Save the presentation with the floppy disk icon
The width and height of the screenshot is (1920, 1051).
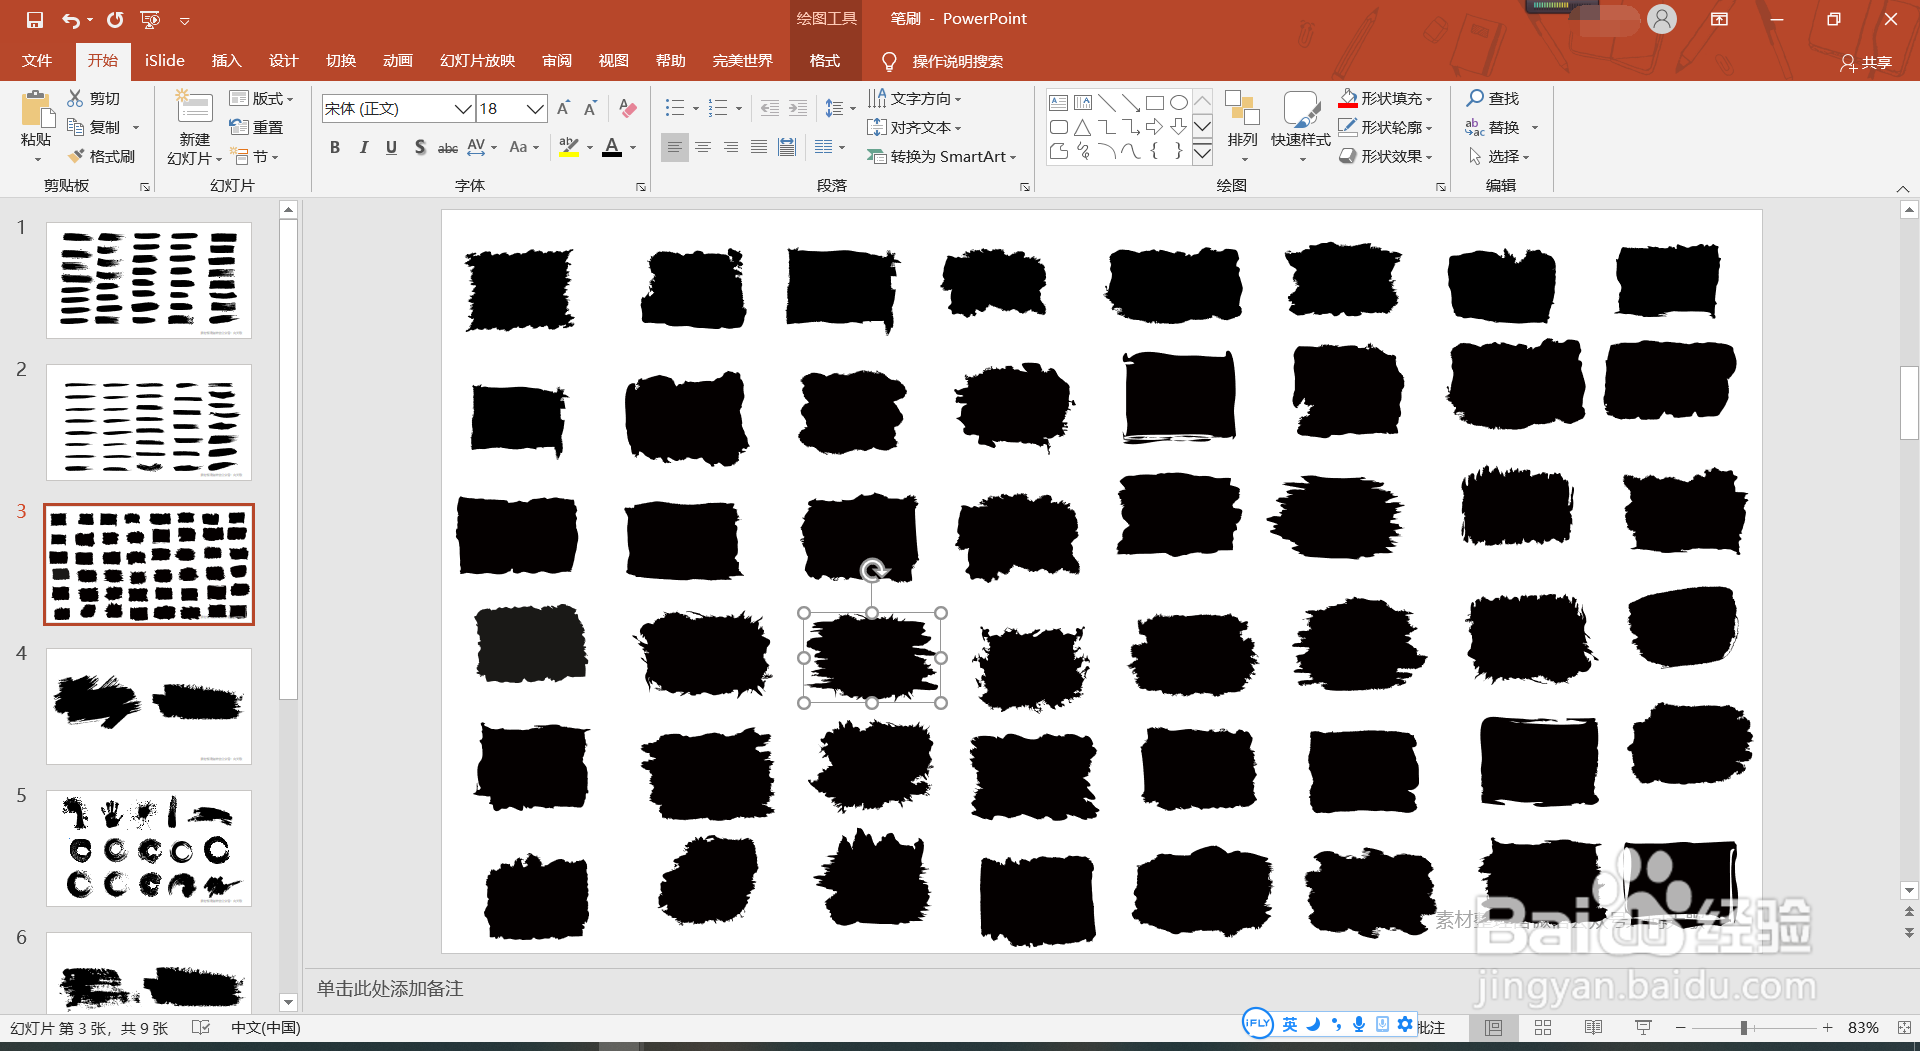coord(35,20)
